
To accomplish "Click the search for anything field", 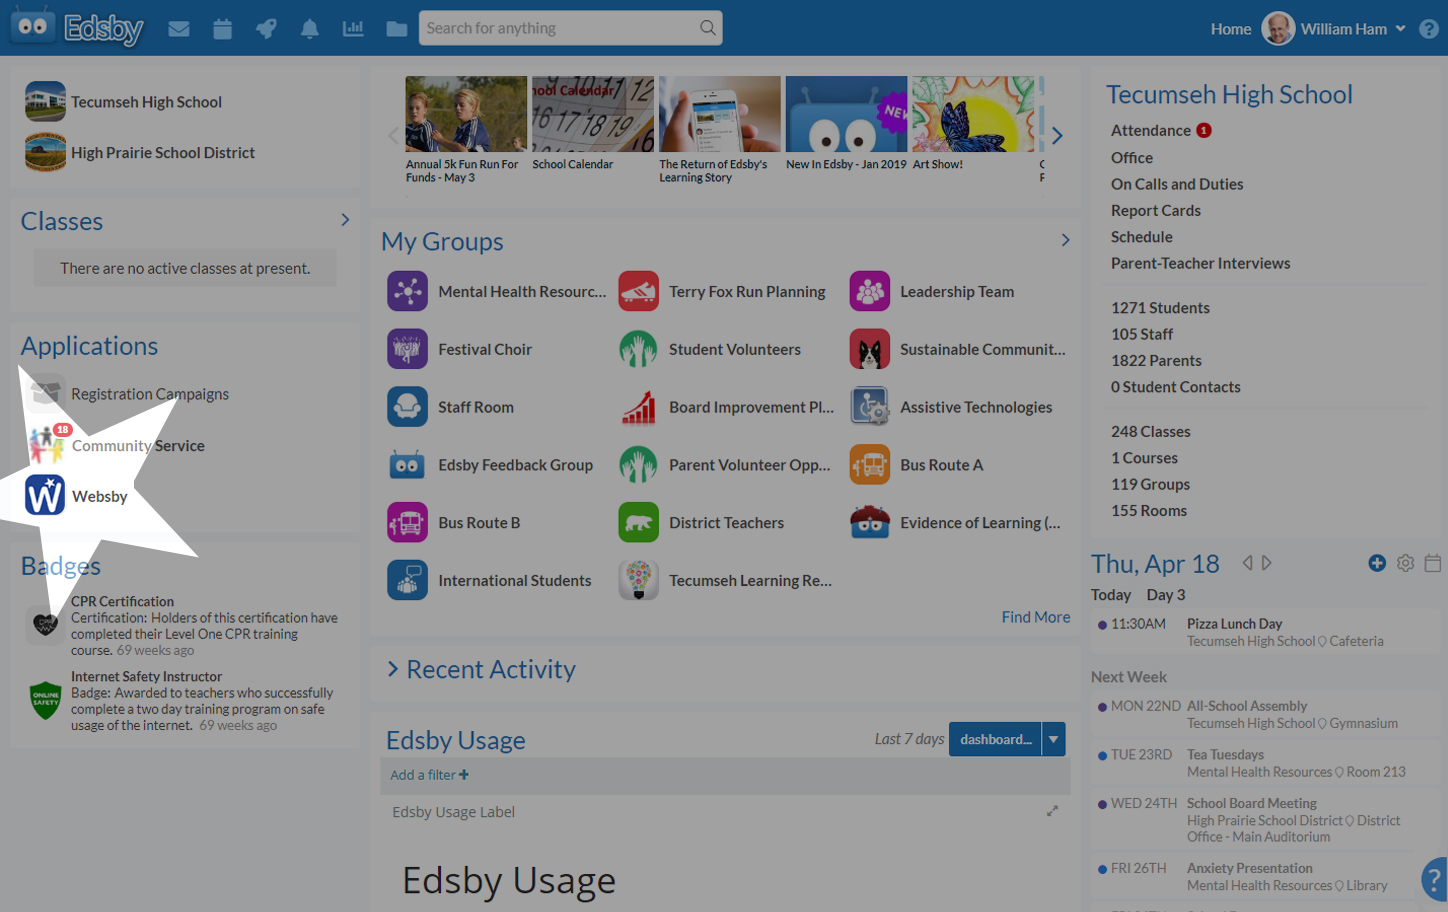I will click(560, 28).
